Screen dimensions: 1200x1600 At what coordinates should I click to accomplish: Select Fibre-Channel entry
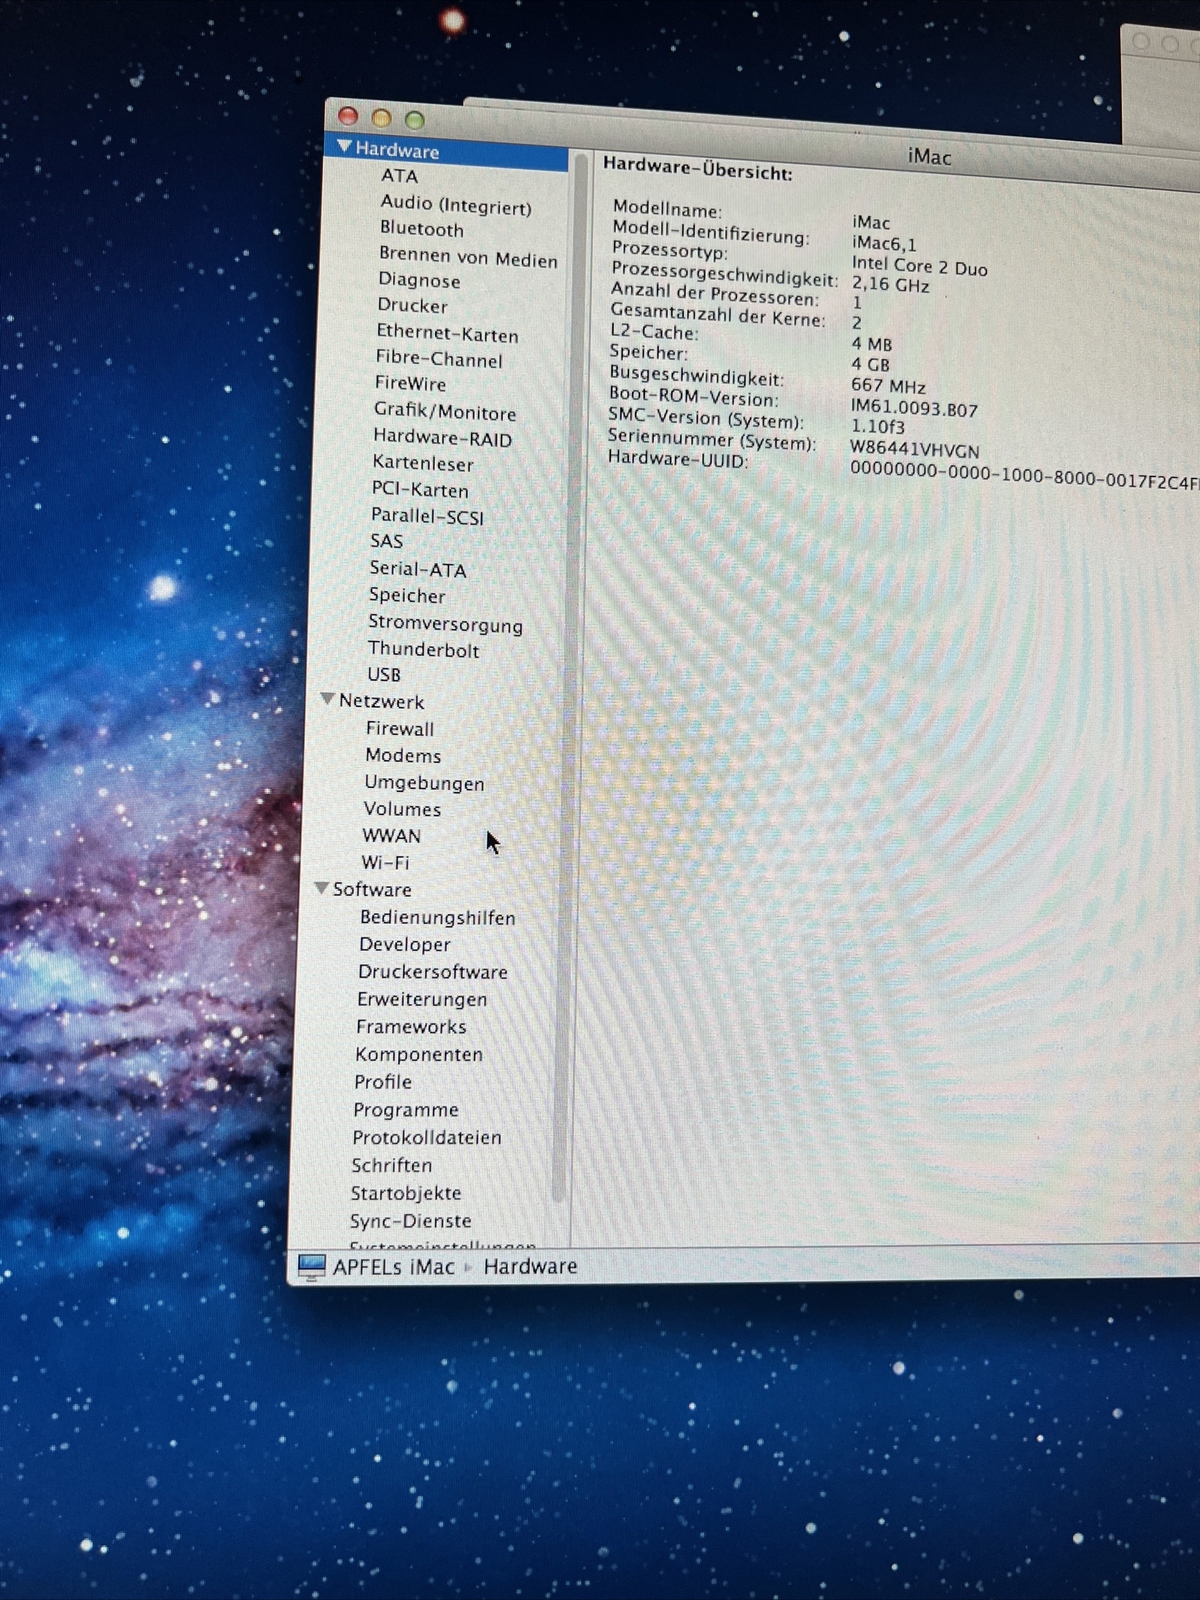coord(439,359)
